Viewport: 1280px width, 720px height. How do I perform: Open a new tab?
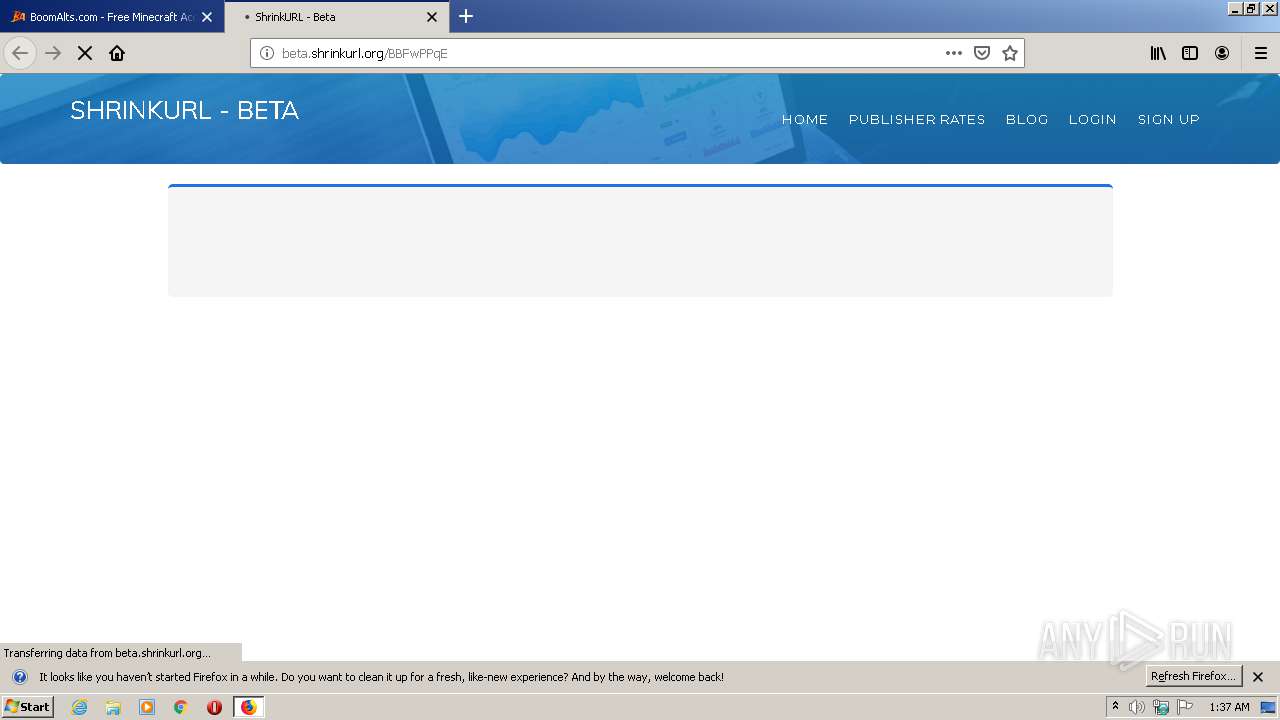pyautogui.click(x=466, y=16)
